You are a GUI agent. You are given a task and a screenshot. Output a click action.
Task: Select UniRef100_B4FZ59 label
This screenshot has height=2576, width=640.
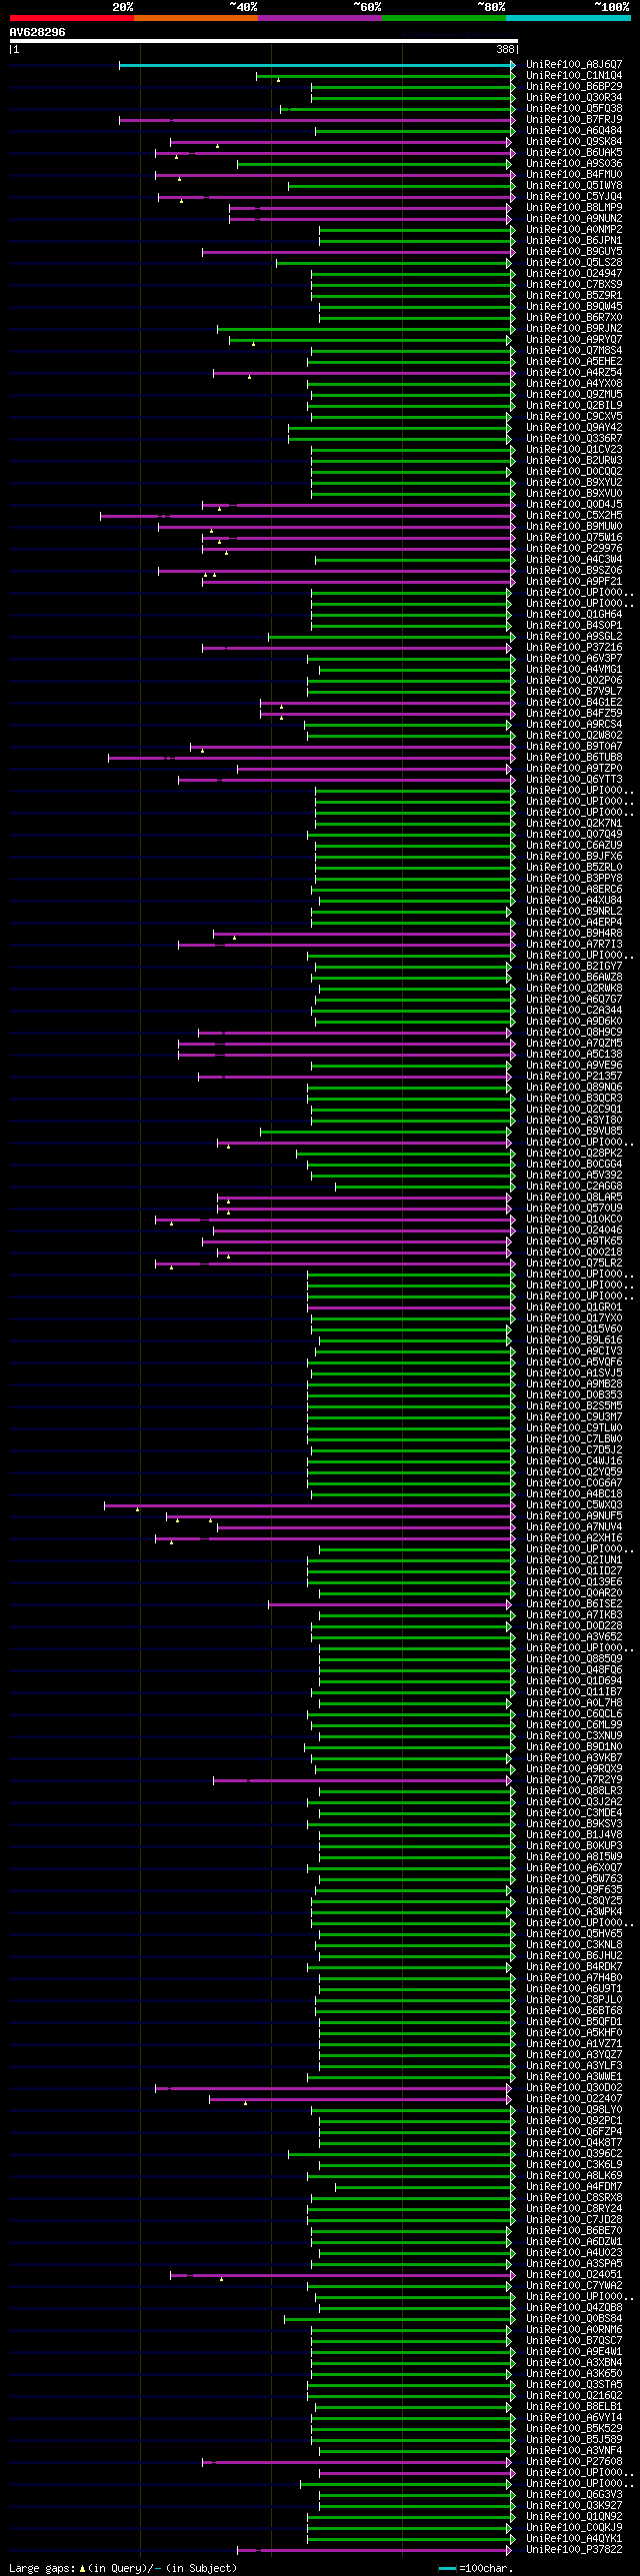574,713
